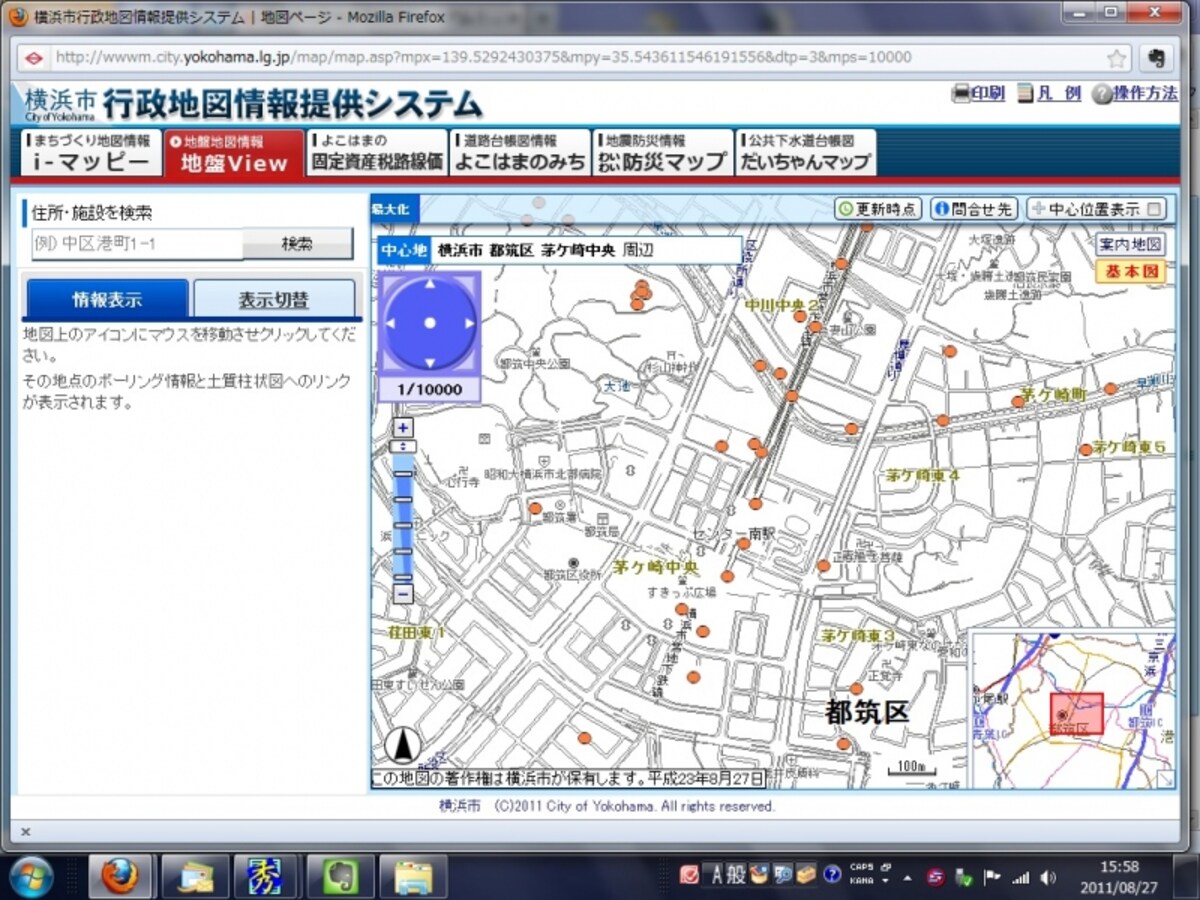1200x900 pixels.
Task: Click the 最大化 maximize map button
Action: [x=395, y=209]
